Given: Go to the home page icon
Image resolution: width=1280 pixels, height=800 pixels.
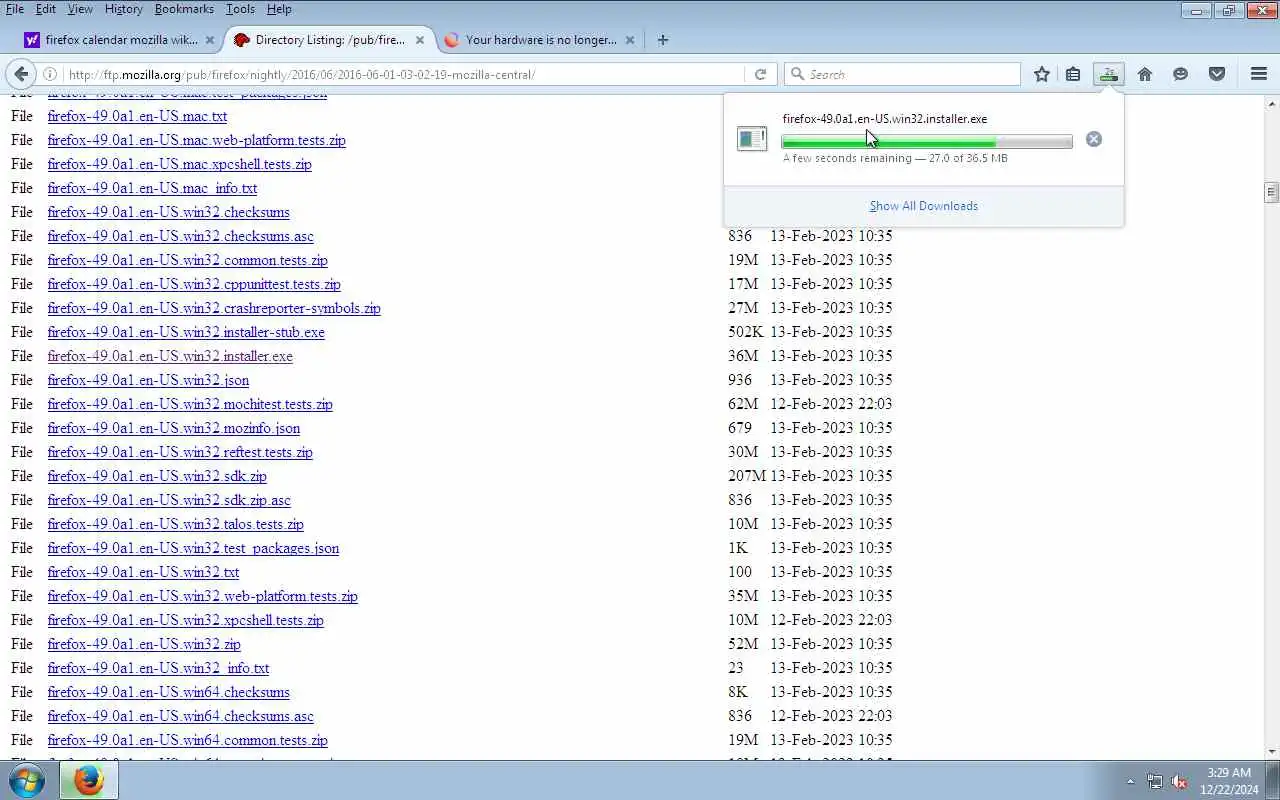Looking at the screenshot, I should (x=1145, y=74).
